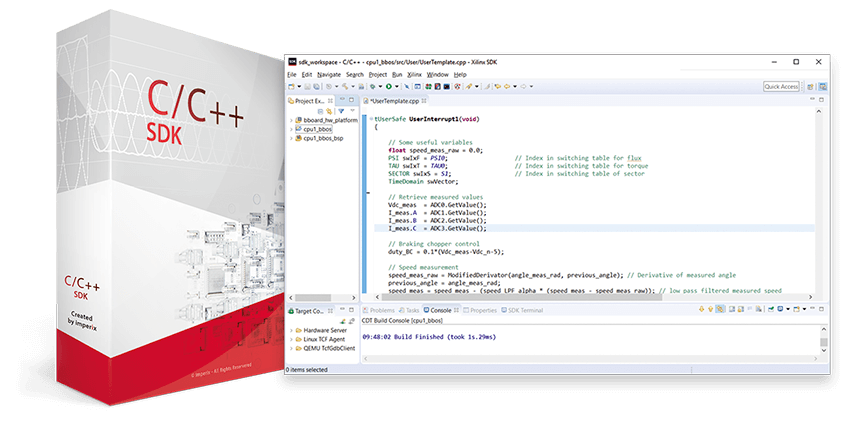Toggle Link with Editor in Project Explorer
Screen dimensions: 850x425
(x=330, y=110)
